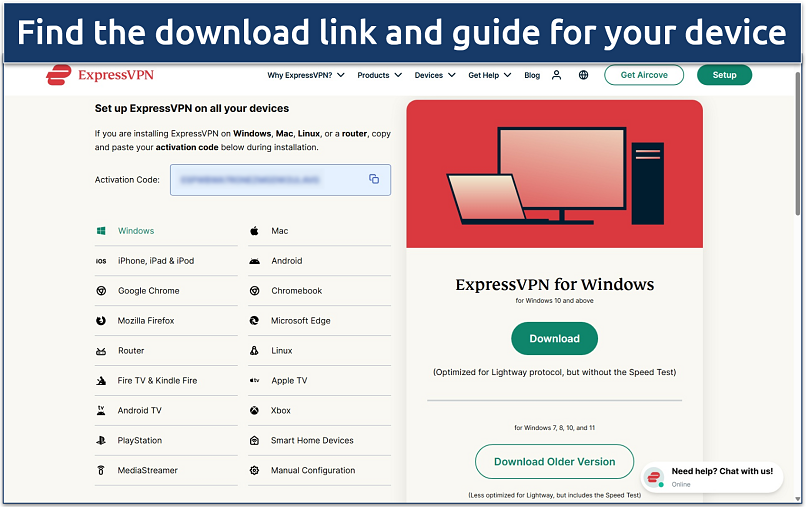Viewport: 806px width, 507px height.
Task: Click the Mozilla Firefox icon
Action: [101, 321]
